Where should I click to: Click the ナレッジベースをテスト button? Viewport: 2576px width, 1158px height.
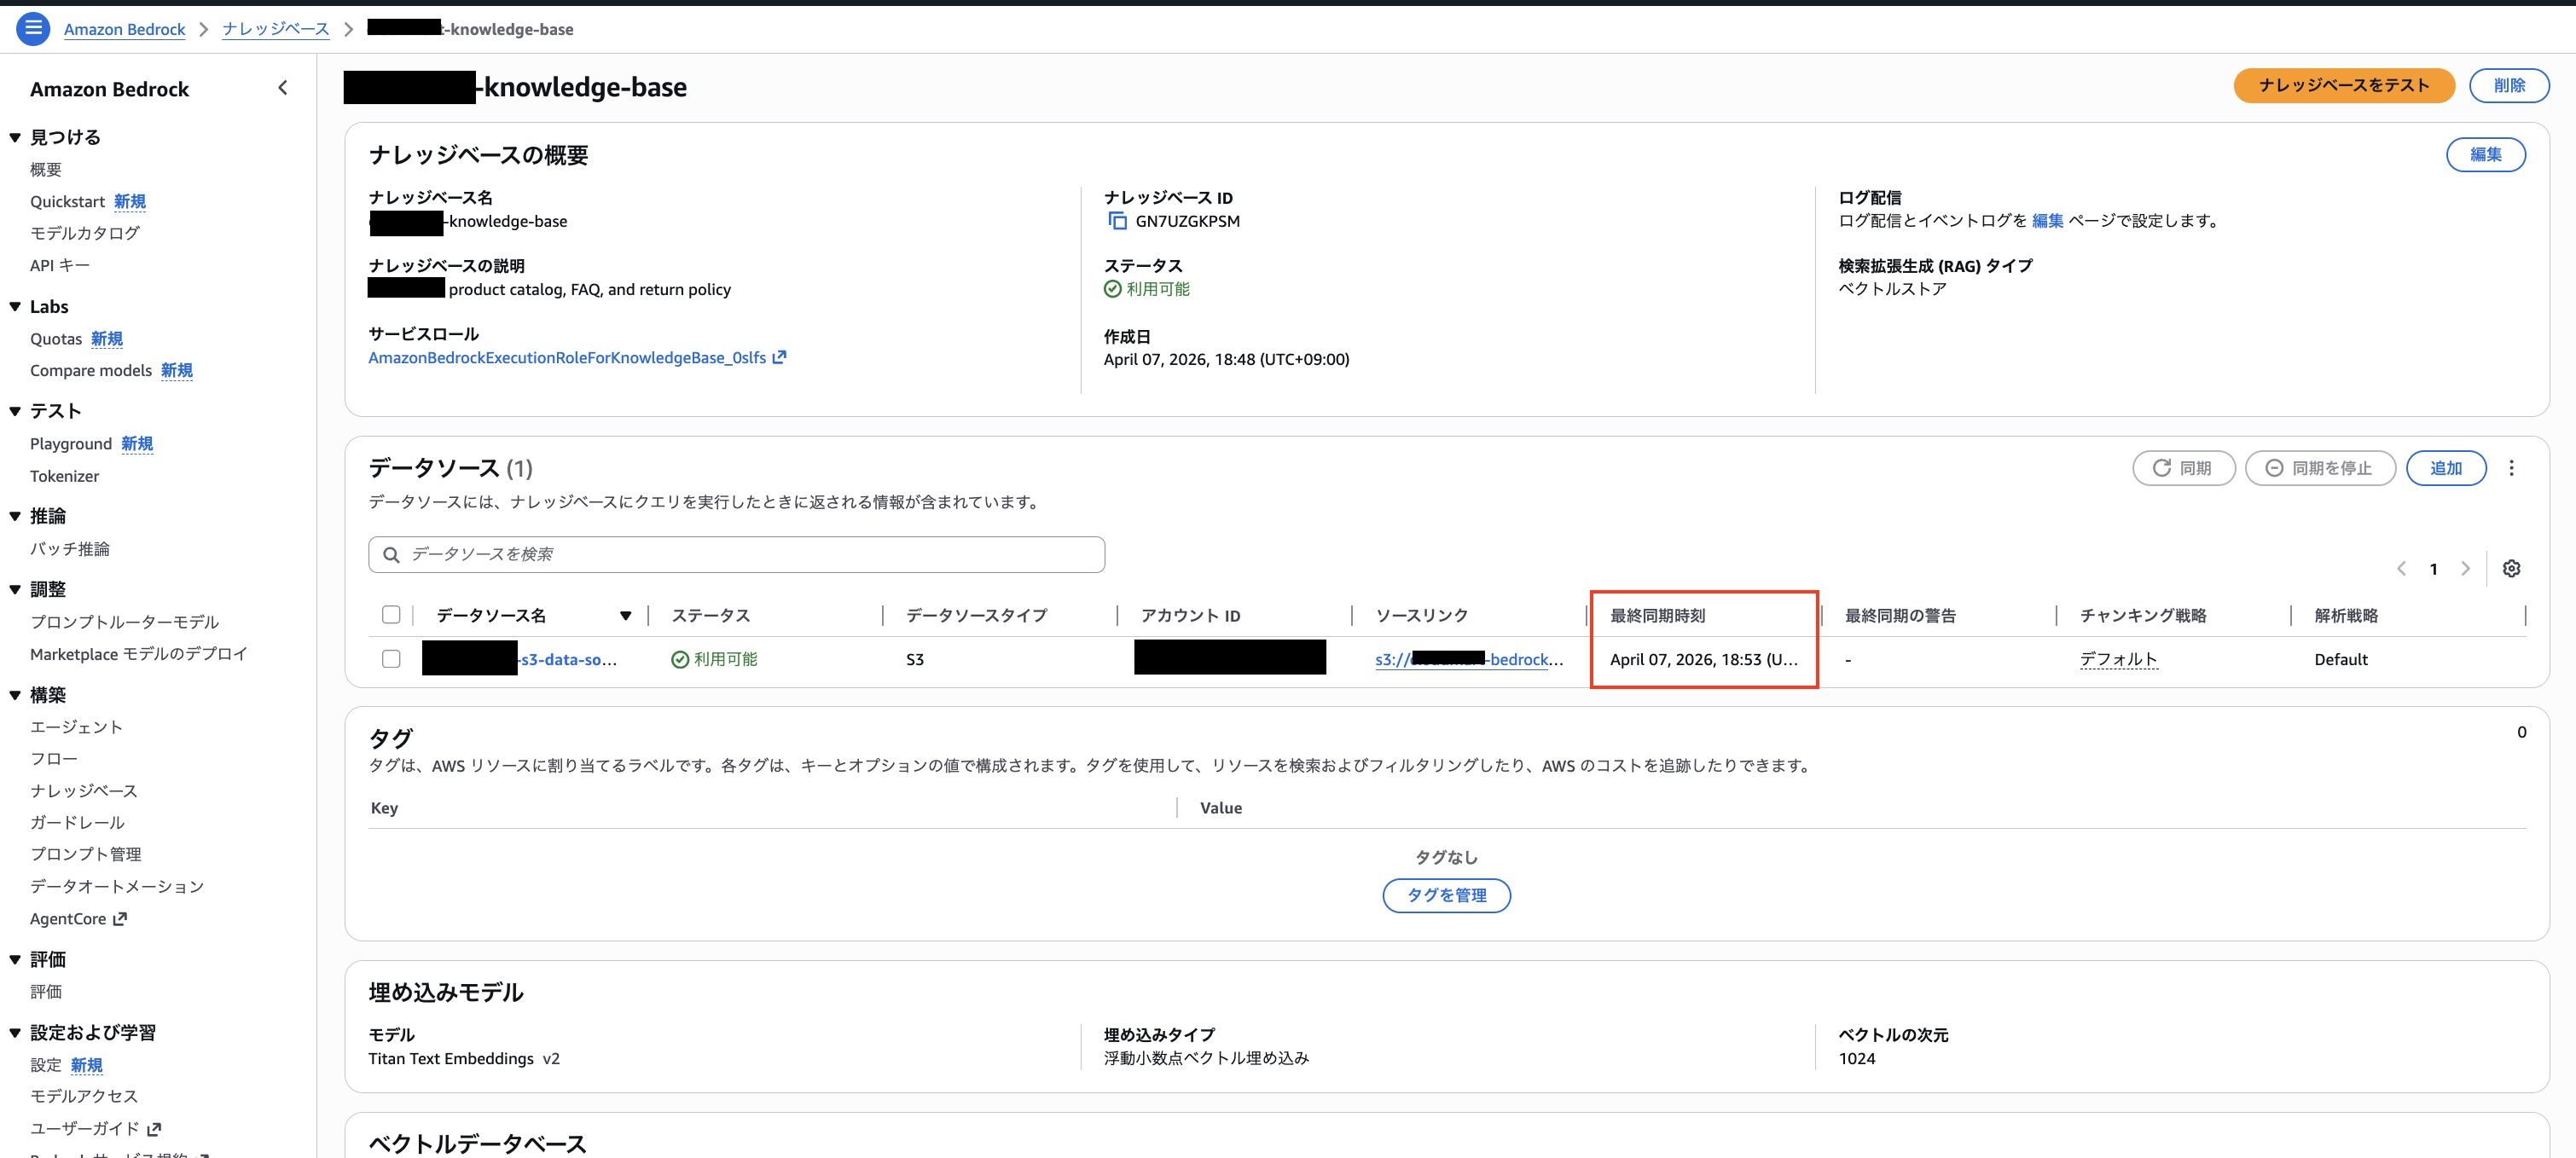(x=2344, y=85)
